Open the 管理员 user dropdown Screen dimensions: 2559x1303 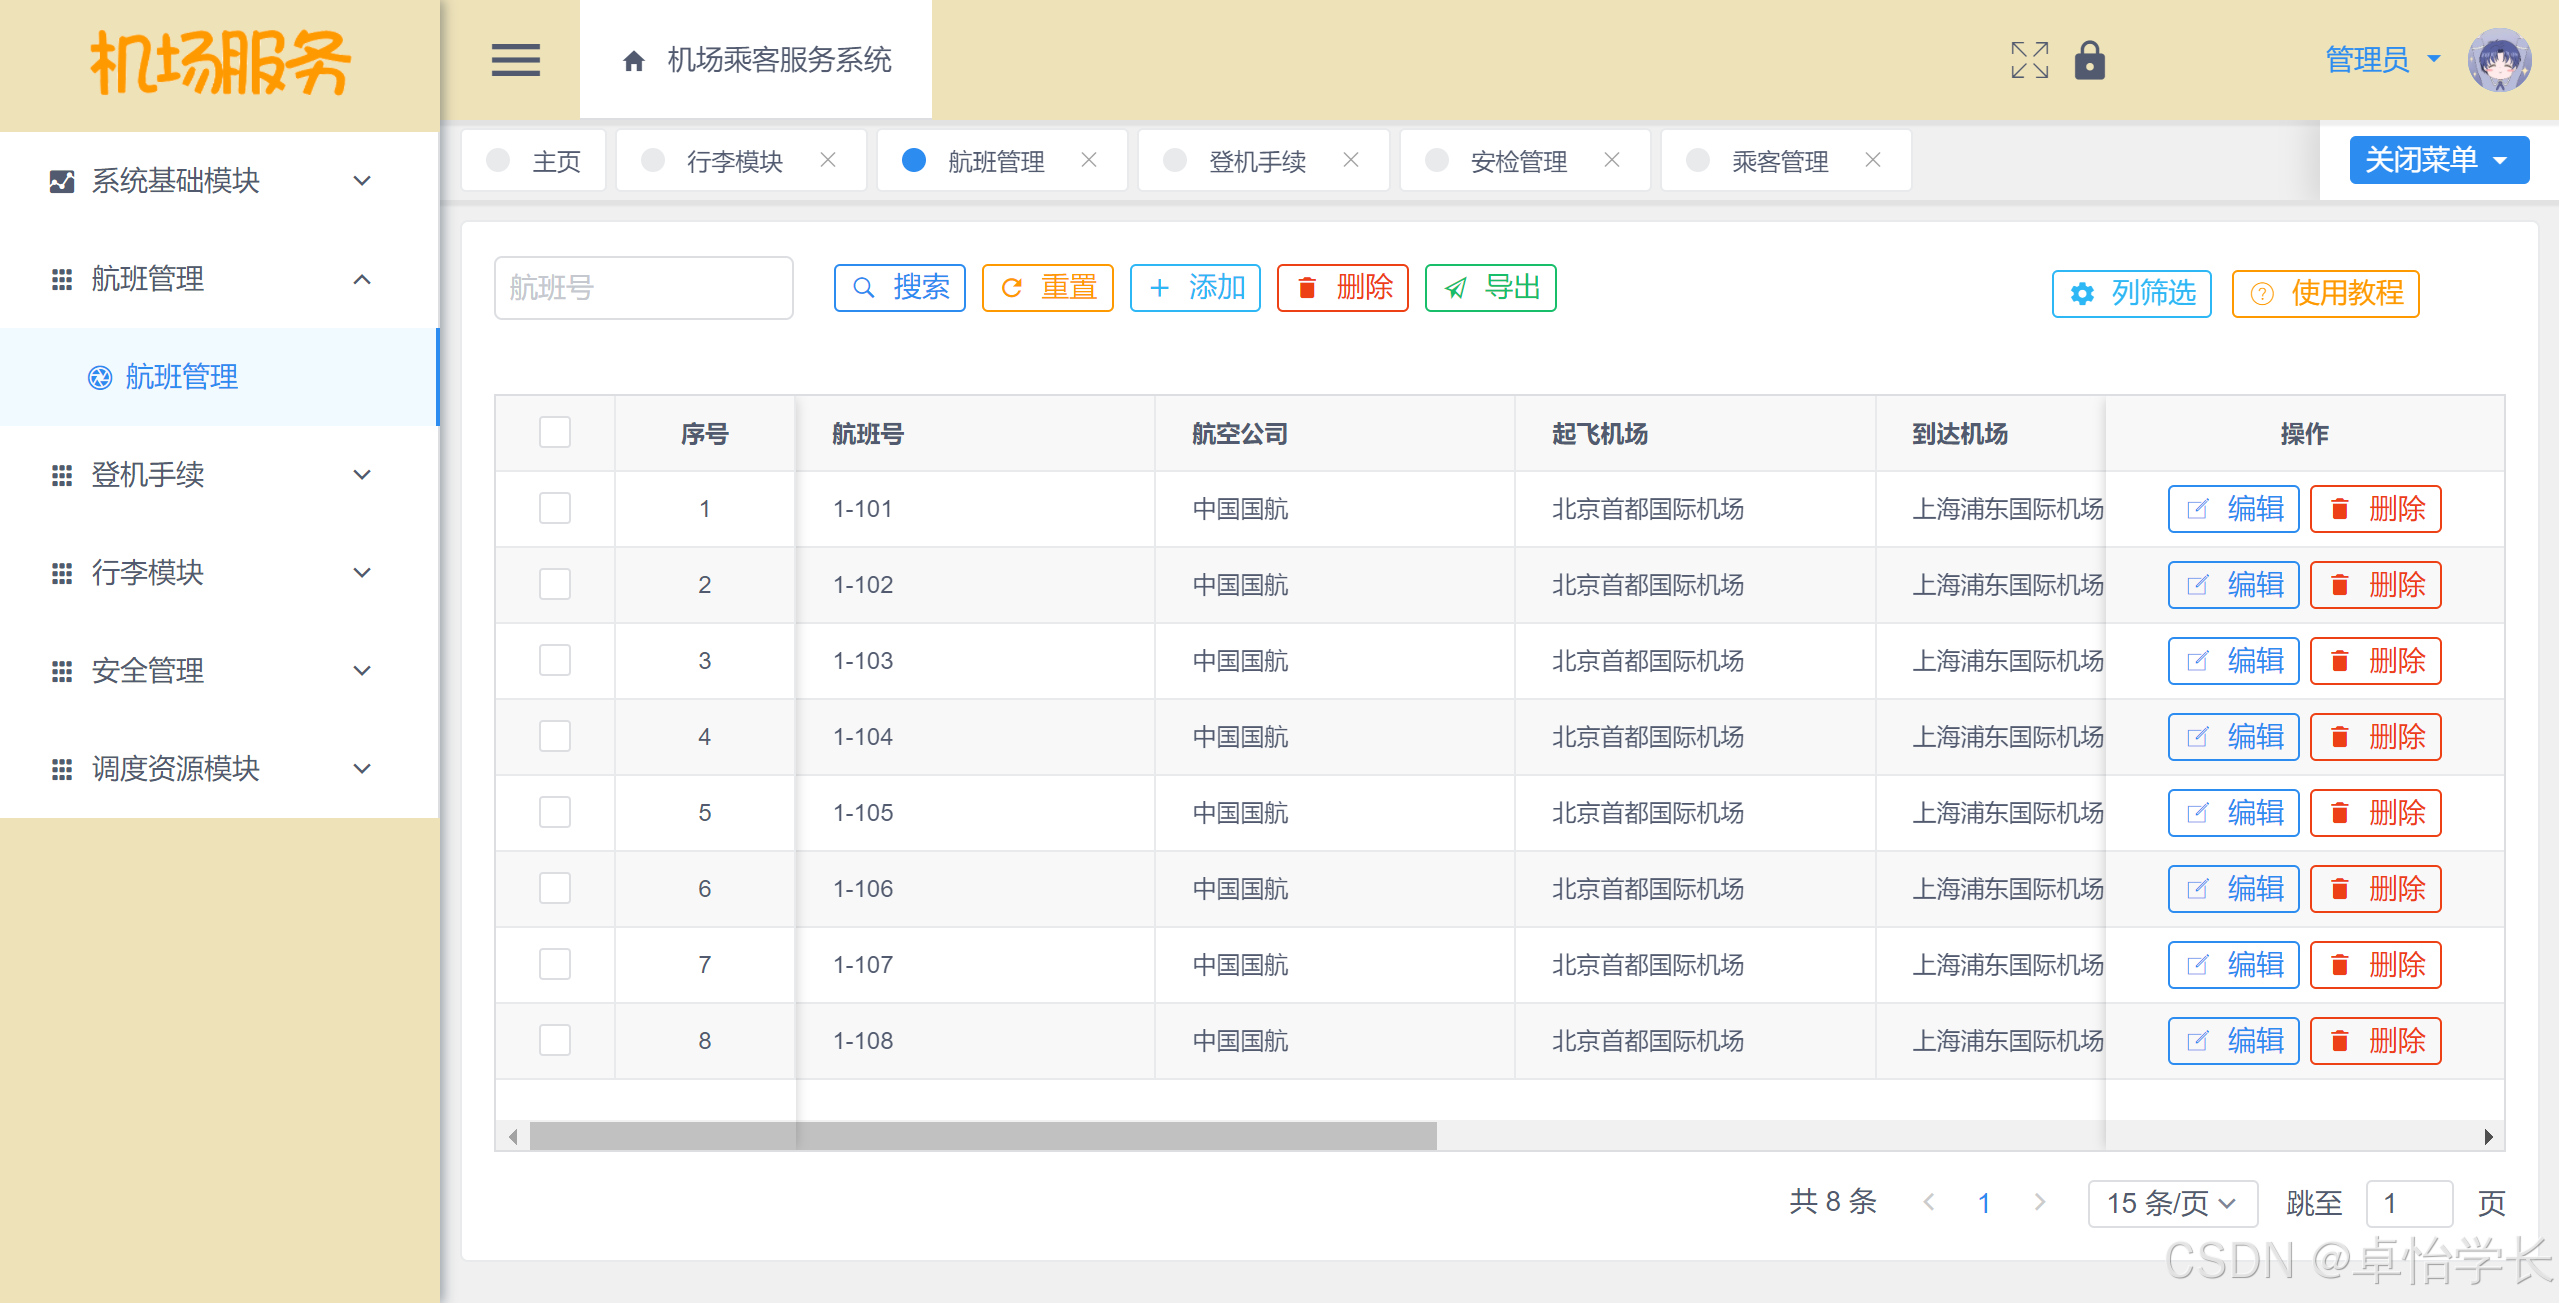2383,60
